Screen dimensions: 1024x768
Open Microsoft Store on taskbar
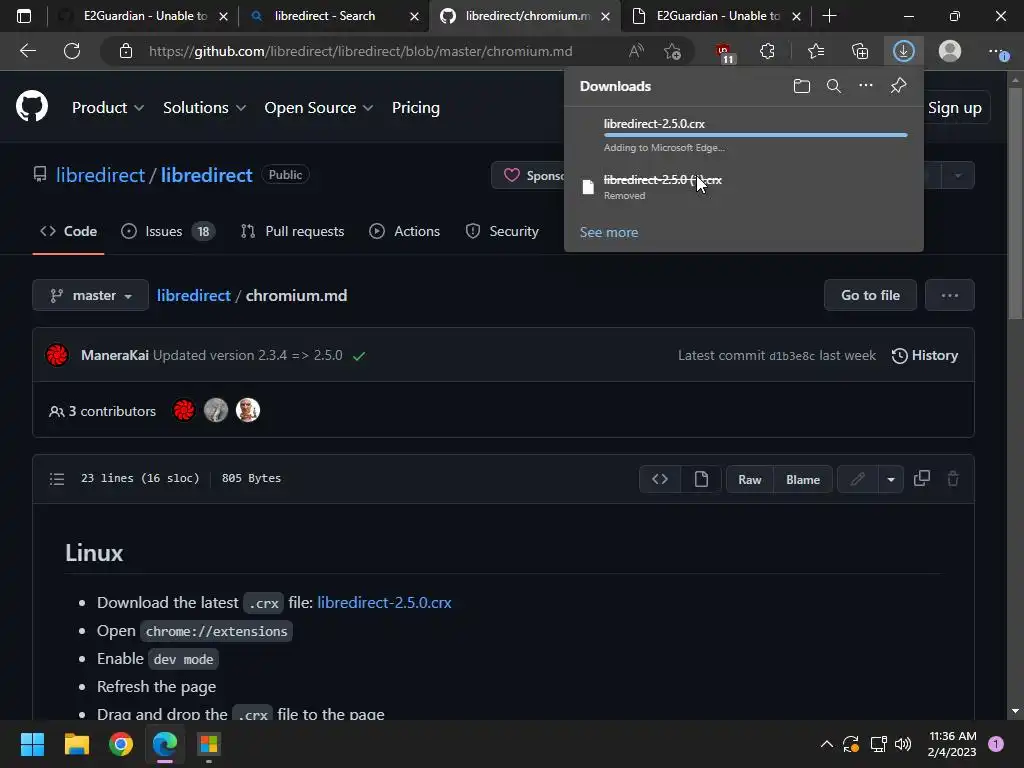coord(209,744)
